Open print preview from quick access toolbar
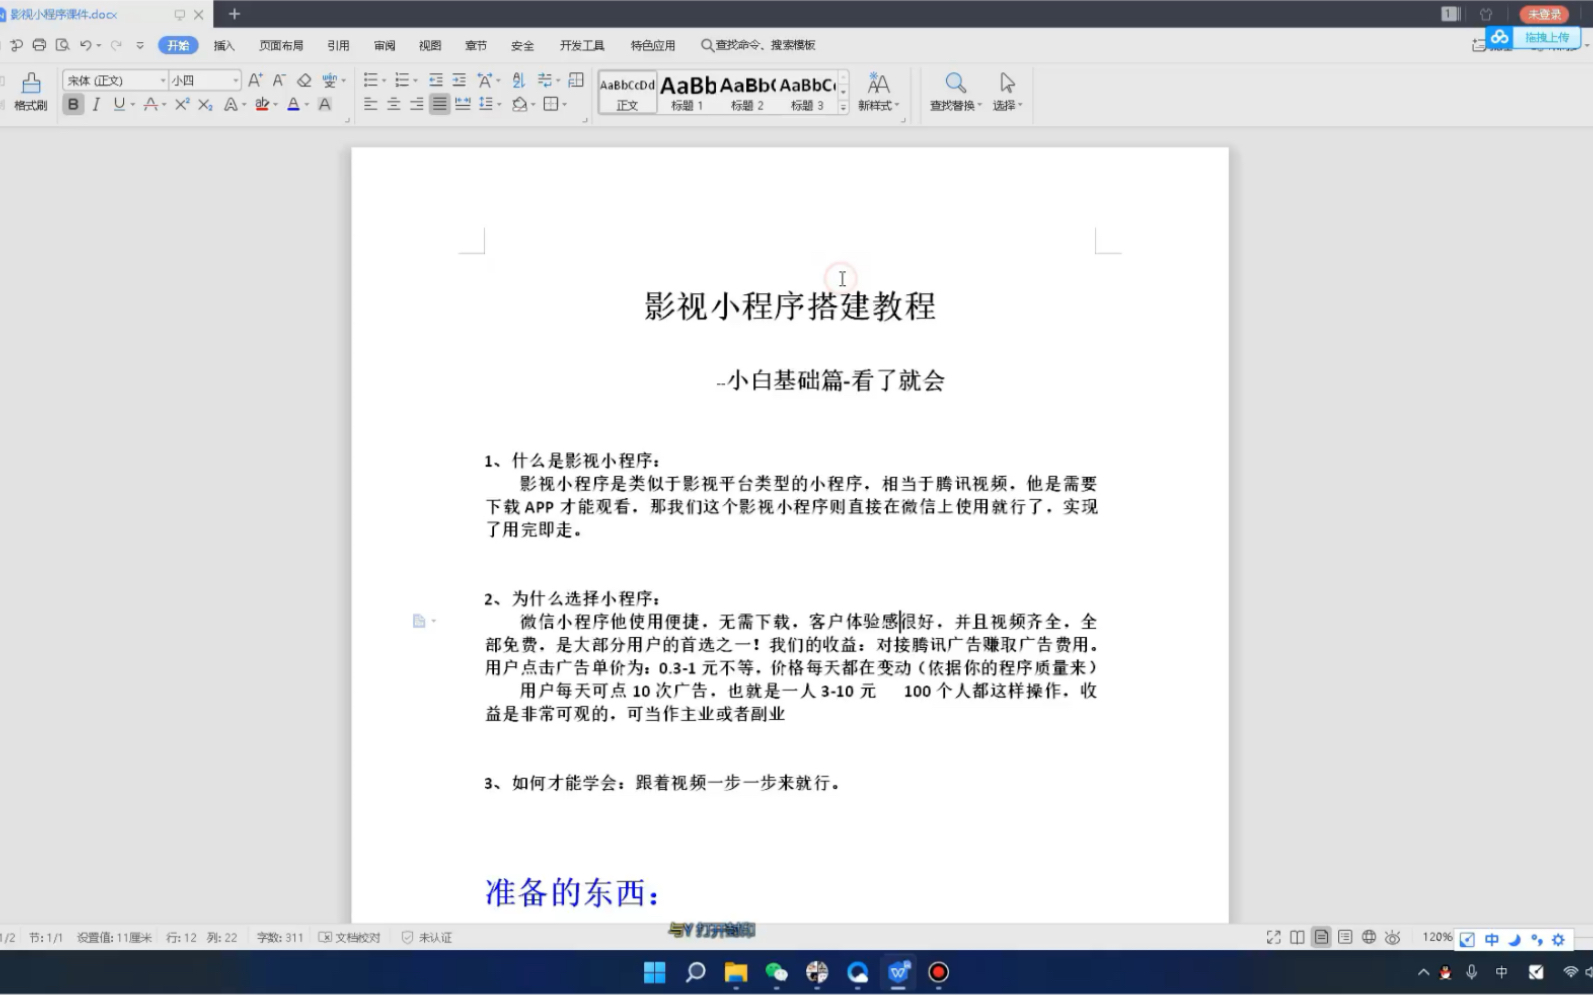The height and width of the screenshot is (995, 1593). tap(62, 45)
